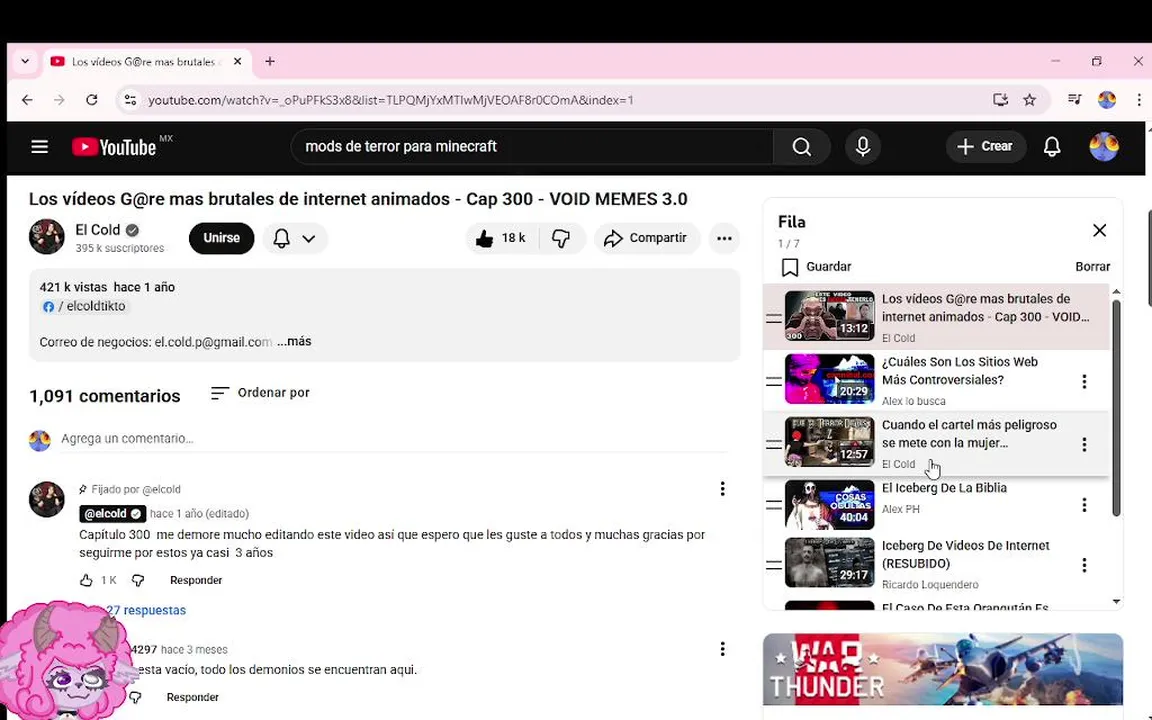The width and height of the screenshot is (1152, 720).
Task: Open El Cold channel avatar
Action: pos(46,237)
